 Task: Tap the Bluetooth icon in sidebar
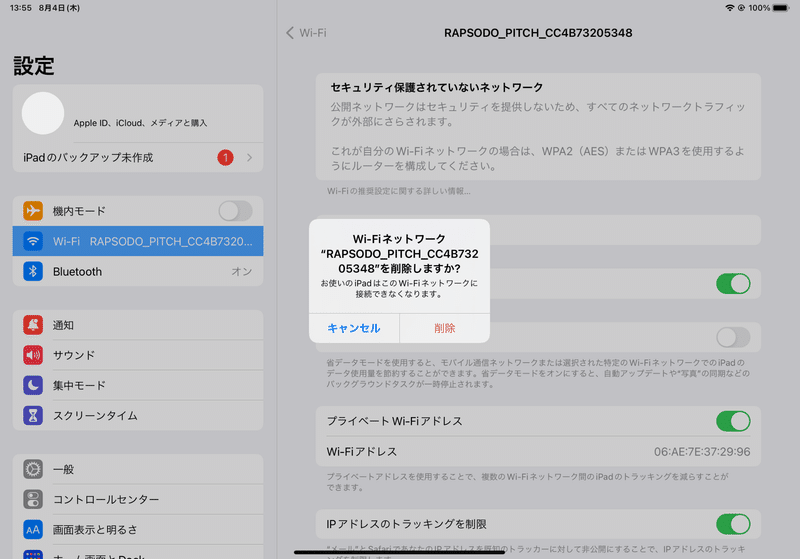click(33, 271)
